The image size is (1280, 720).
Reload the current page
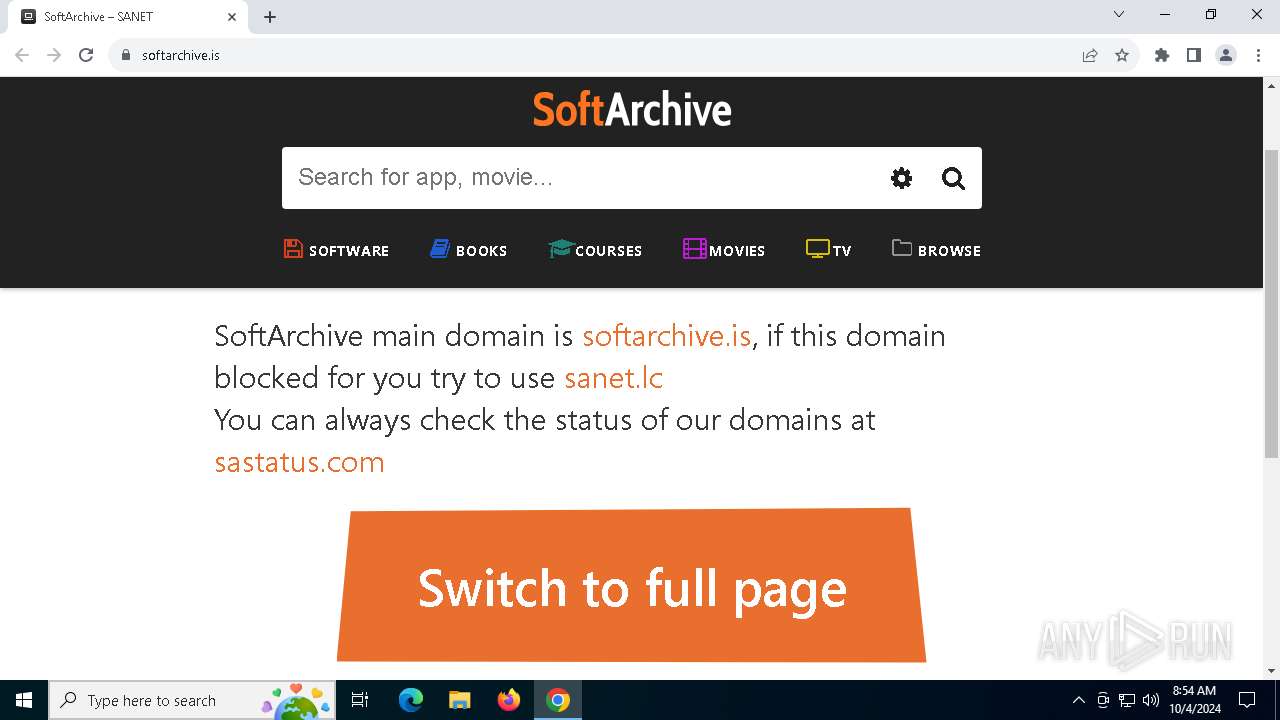click(x=86, y=55)
